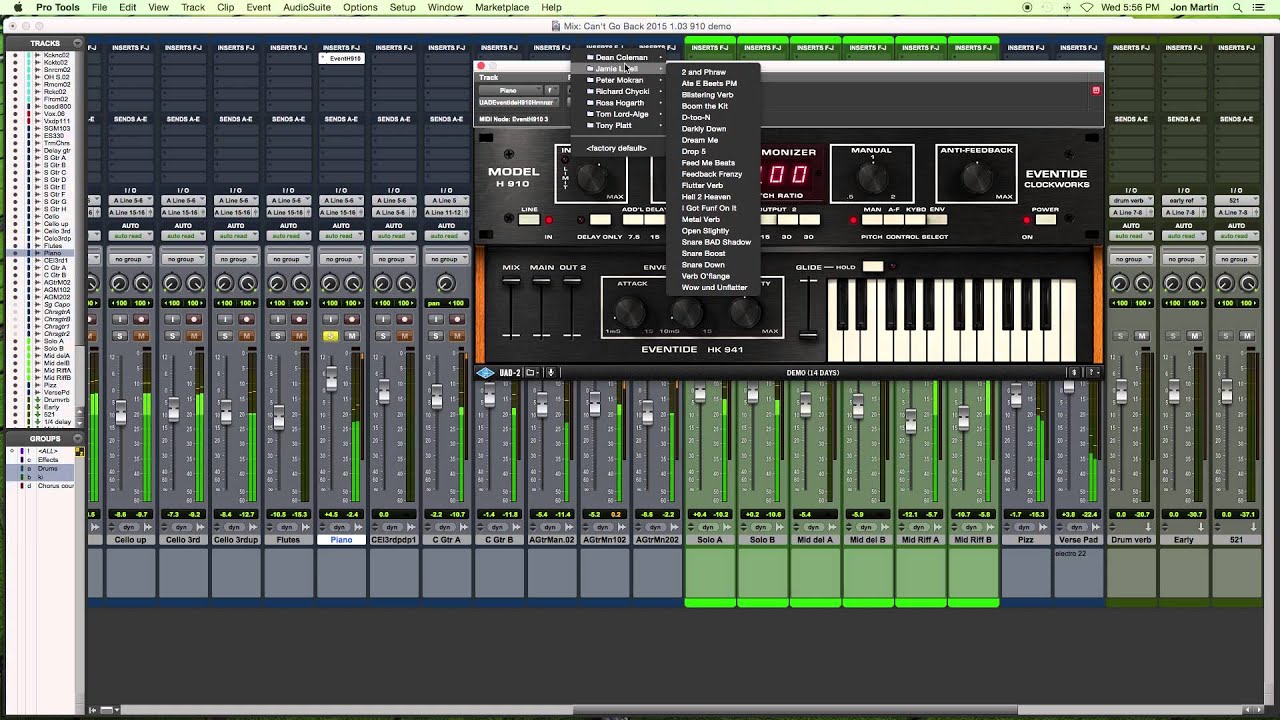The height and width of the screenshot is (720, 1280).
Task: Click the Pizz track name button
Action: click(x=1025, y=540)
